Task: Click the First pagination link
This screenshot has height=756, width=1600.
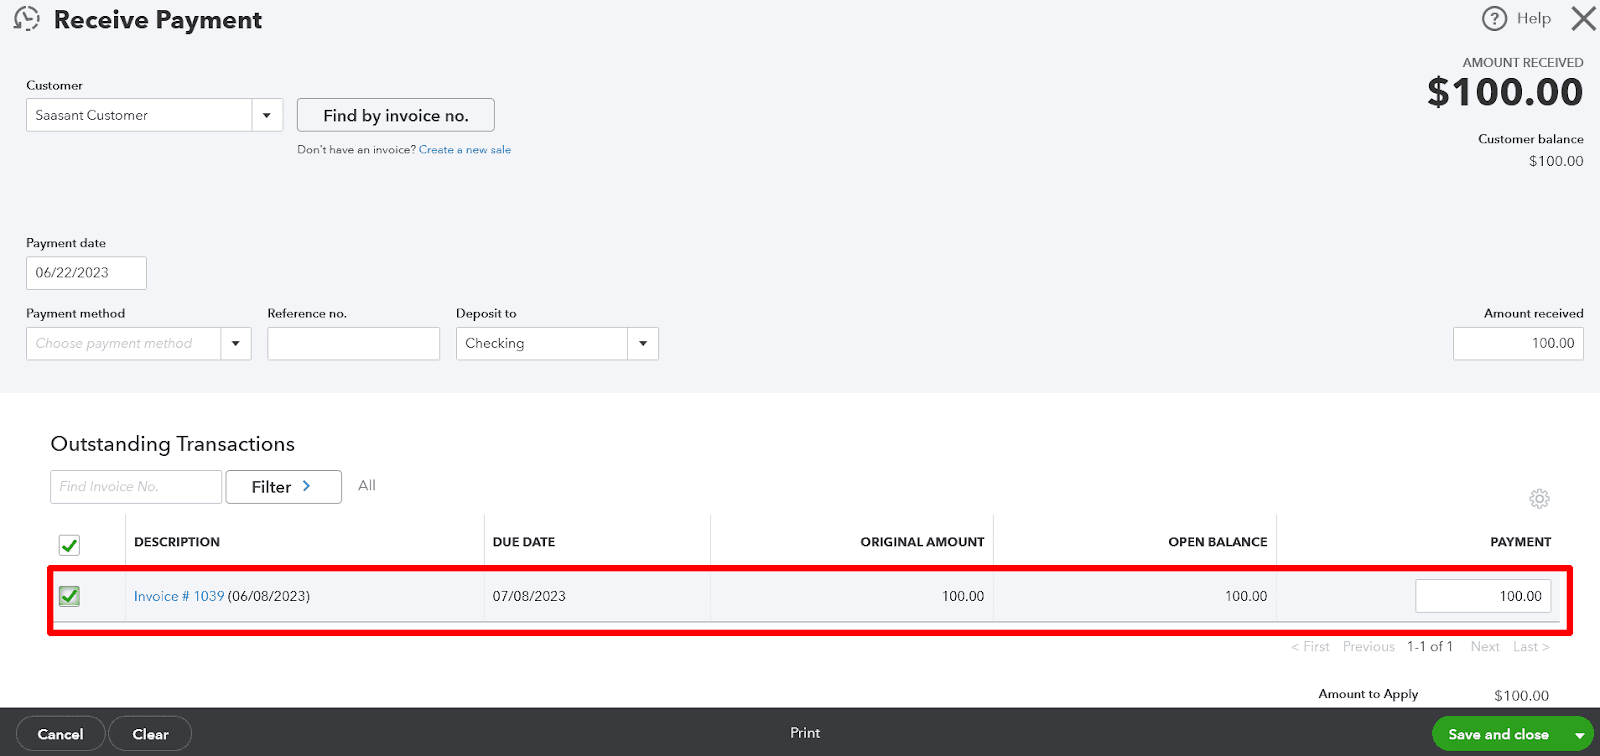Action: pyautogui.click(x=1311, y=647)
